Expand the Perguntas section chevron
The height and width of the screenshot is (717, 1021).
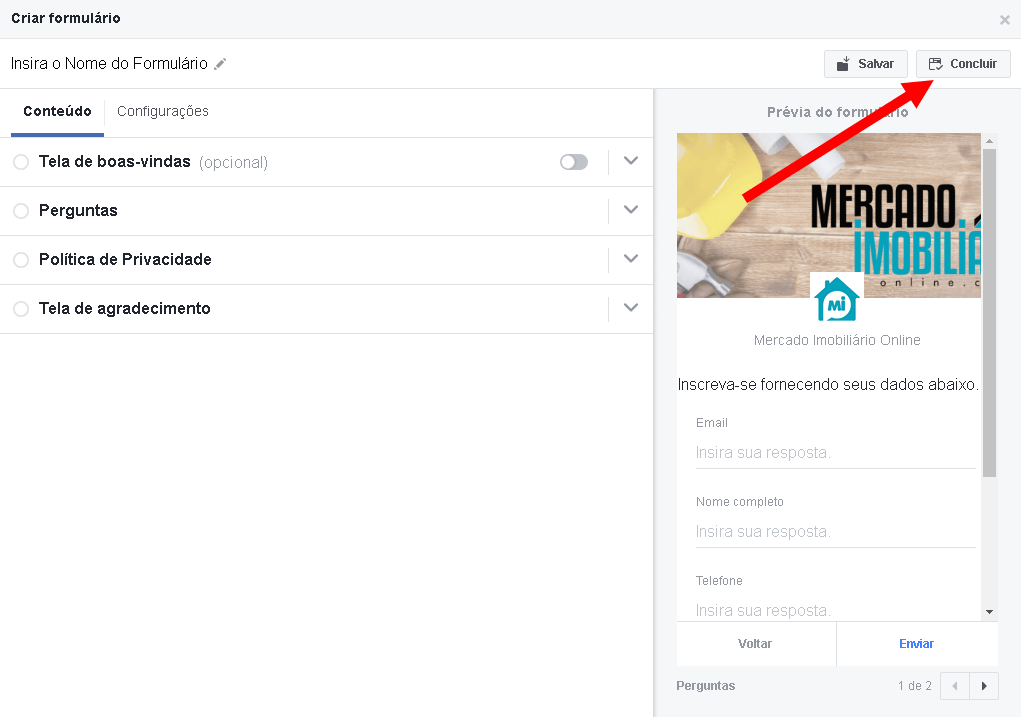tap(630, 210)
